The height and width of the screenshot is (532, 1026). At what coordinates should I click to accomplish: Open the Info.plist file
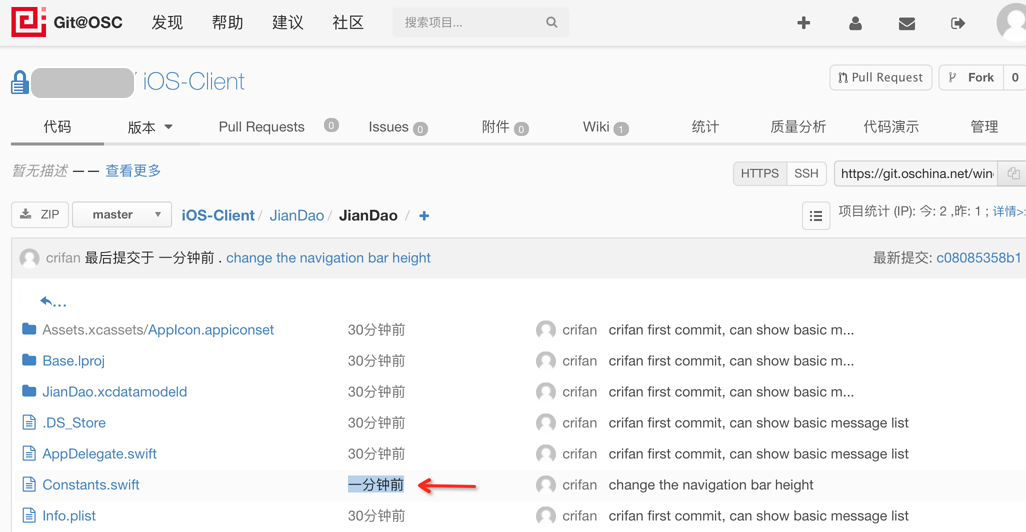(x=69, y=516)
